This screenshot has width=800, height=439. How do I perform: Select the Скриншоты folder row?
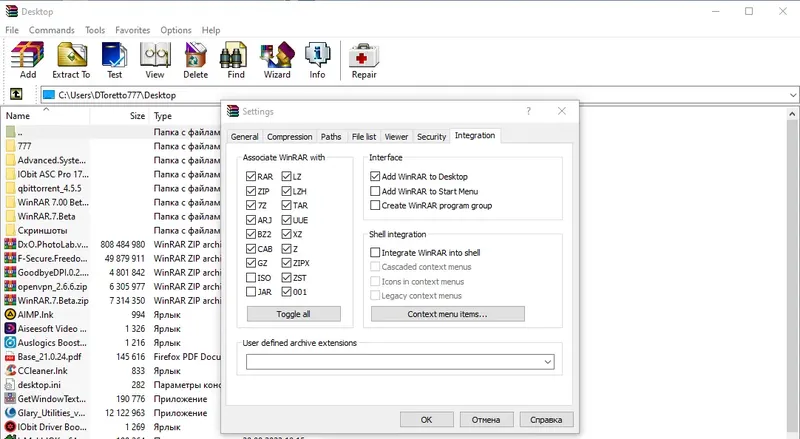[x=112, y=230]
